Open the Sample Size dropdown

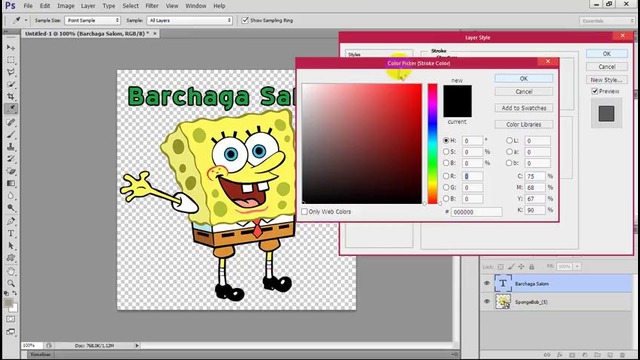coord(92,20)
